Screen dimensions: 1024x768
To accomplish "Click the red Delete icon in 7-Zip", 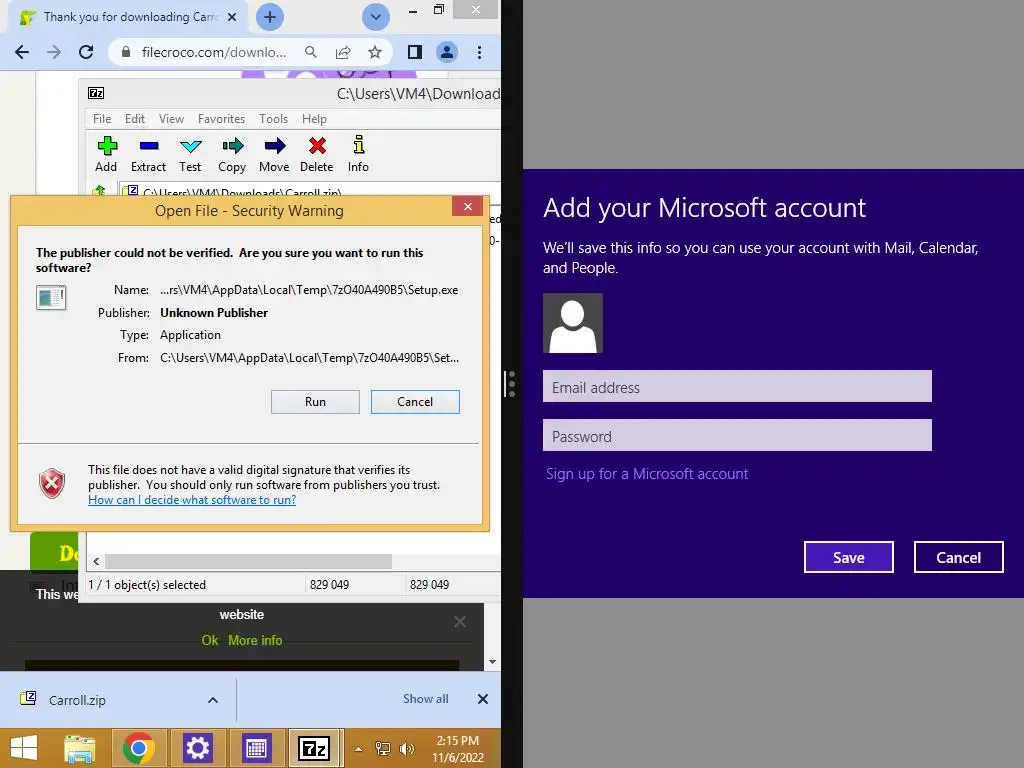I will pyautogui.click(x=317, y=146).
